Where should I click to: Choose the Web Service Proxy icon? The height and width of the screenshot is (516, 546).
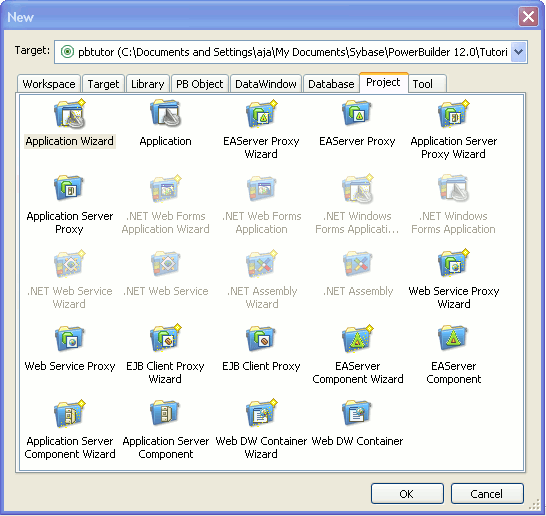[x=69, y=338]
